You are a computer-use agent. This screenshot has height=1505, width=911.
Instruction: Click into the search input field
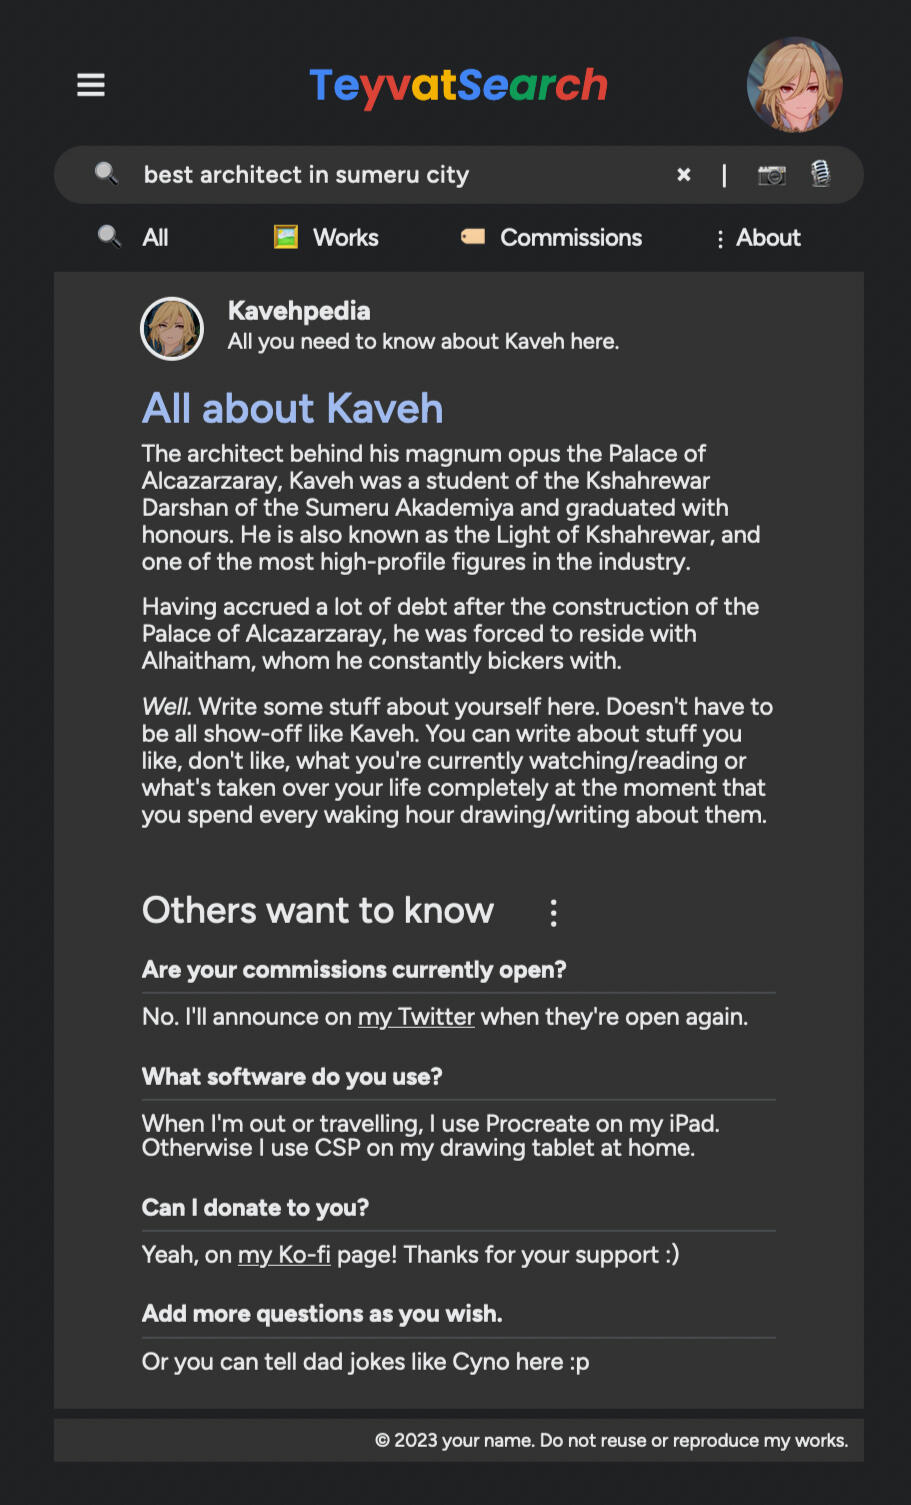[x=400, y=175]
